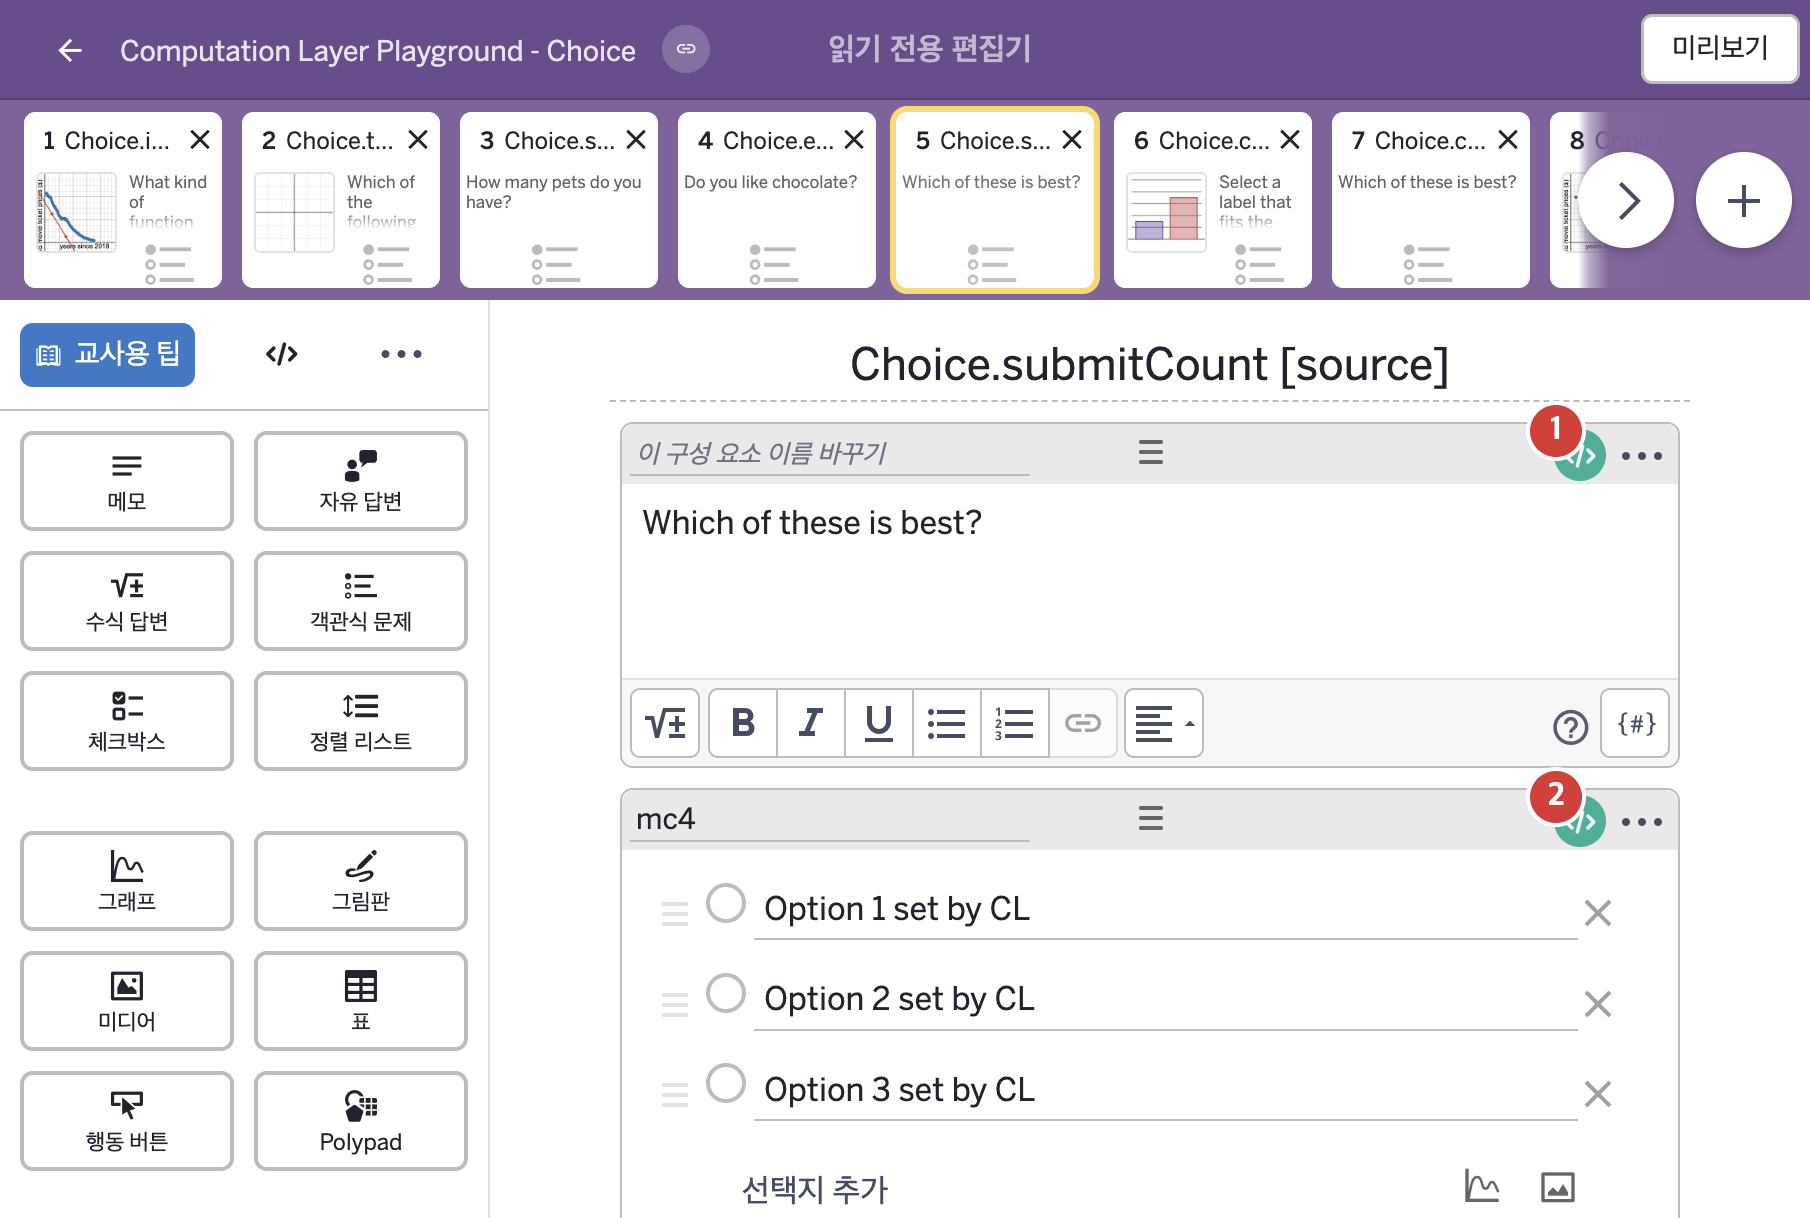Insert math with the square root toolbar button
This screenshot has width=1810, height=1218.
[x=665, y=723]
